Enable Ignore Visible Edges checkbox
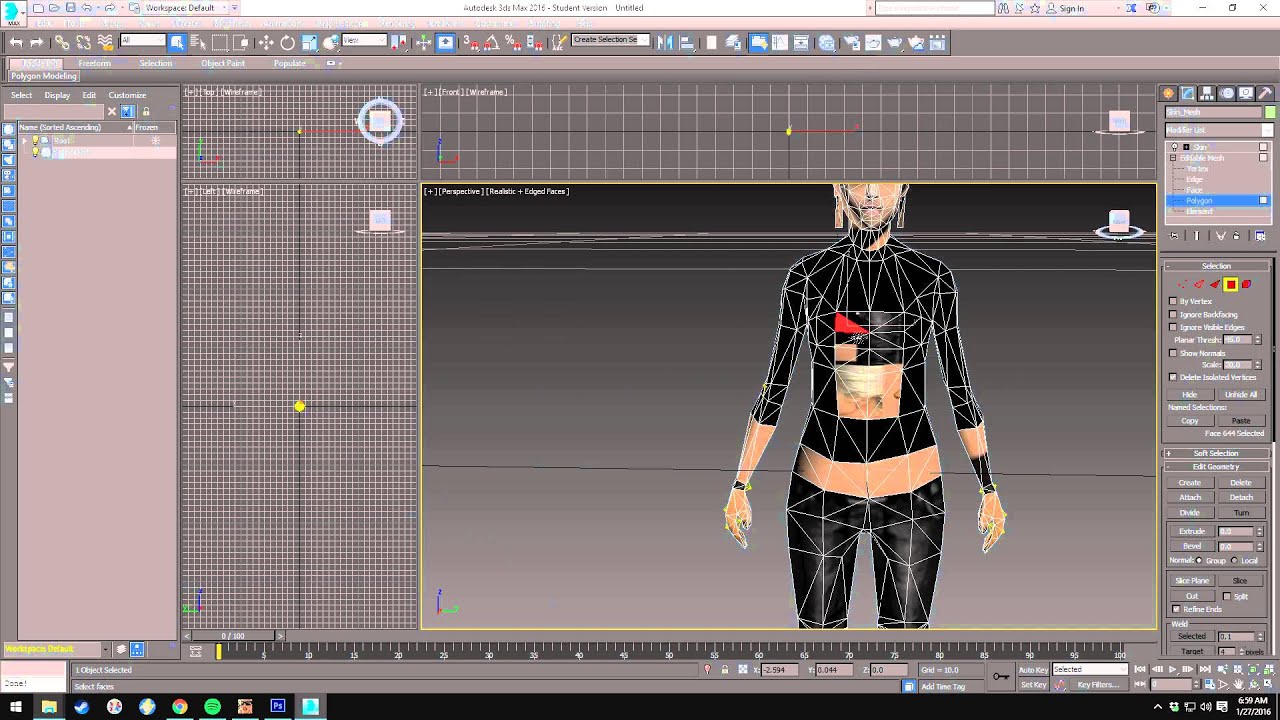The height and width of the screenshot is (720, 1280). (x=1173, y=327)
